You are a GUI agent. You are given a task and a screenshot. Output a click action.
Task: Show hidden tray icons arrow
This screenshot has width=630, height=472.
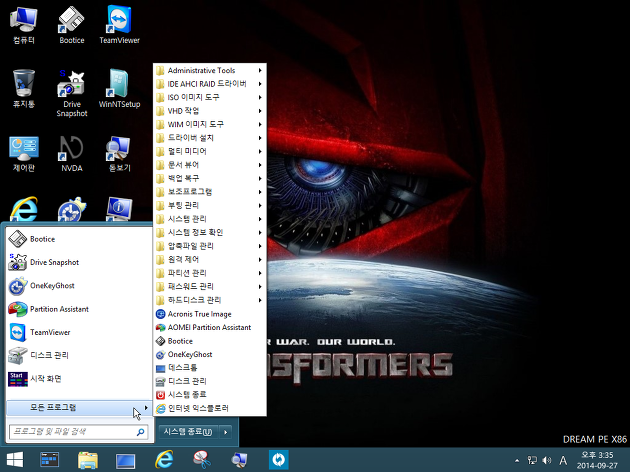pyautogui.click(x=517, y=461)
